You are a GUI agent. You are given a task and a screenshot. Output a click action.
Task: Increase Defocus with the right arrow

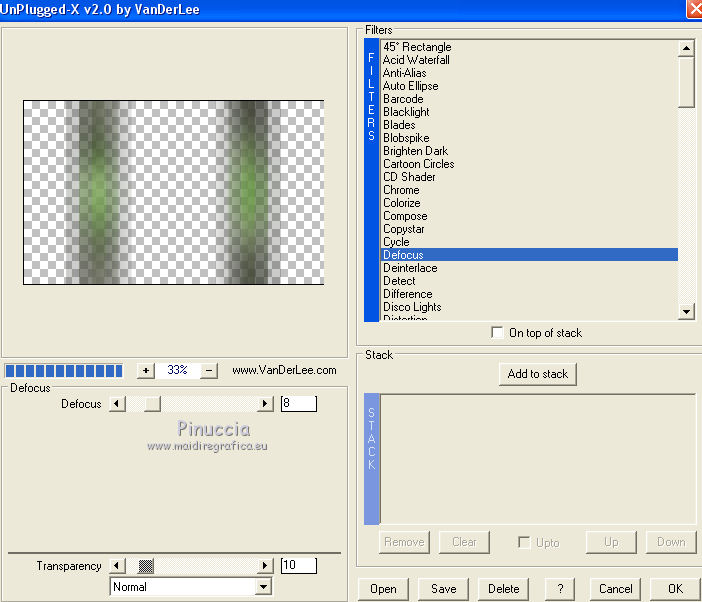pyautogui.click(x=265, y=404)
